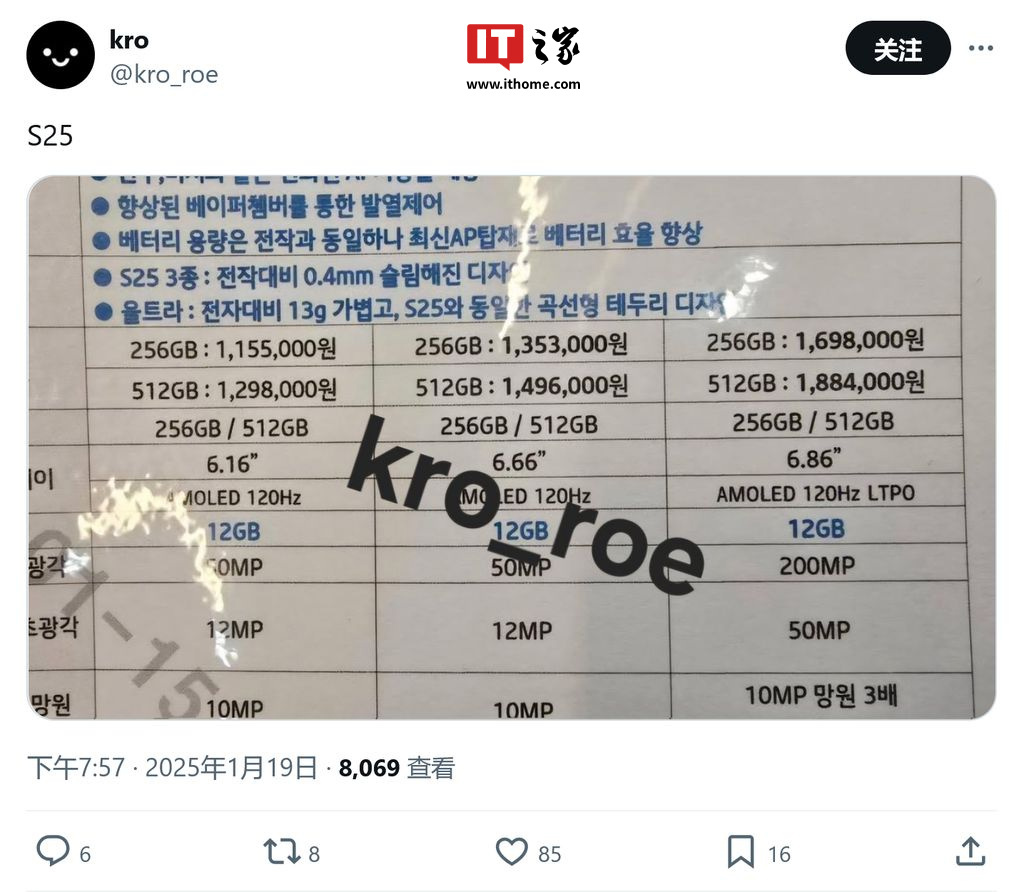1024x892 pixels.
Task: Click the tweet timestamp 下午7:57 · 2025年1月19日
Action: click(x=172, y=768)
